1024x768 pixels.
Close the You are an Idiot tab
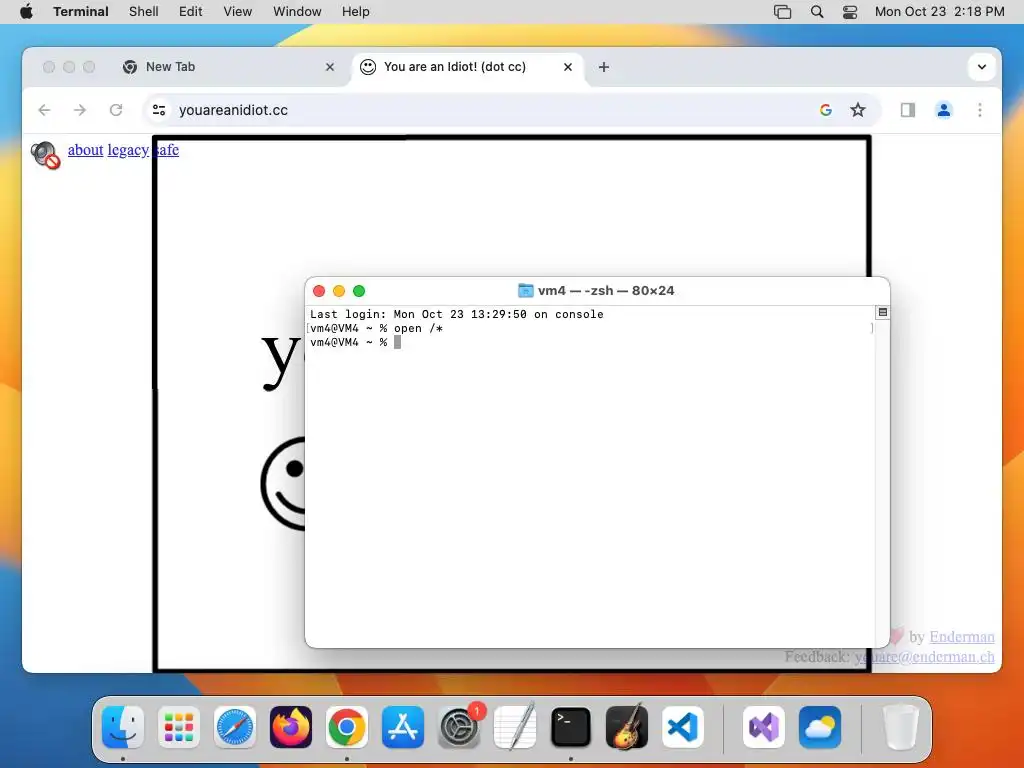coord(568,67)
